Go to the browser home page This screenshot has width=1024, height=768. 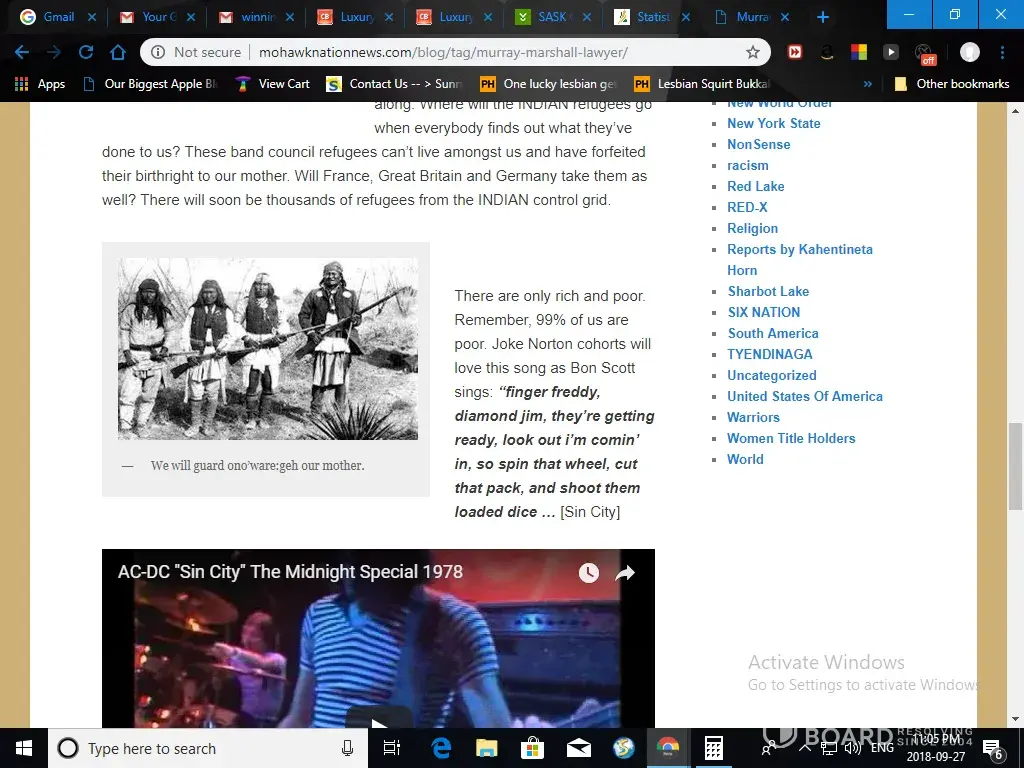coord(118,52)
